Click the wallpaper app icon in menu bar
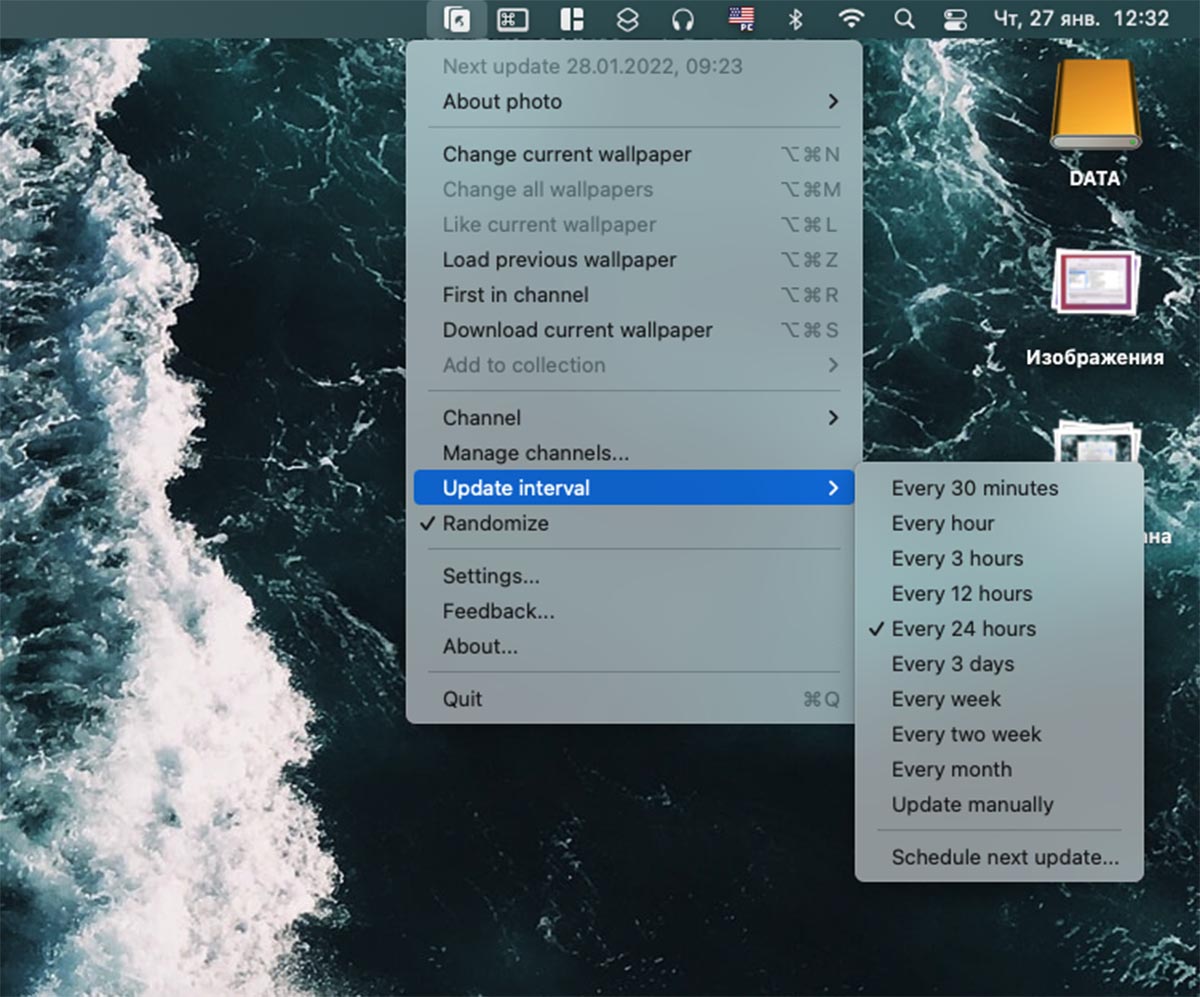The width and height of the screenshot is (1200, 997). click(x=456, y=19)
